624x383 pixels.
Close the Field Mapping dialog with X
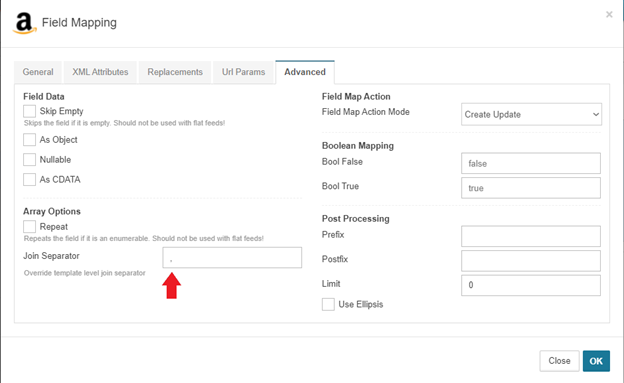609,15
